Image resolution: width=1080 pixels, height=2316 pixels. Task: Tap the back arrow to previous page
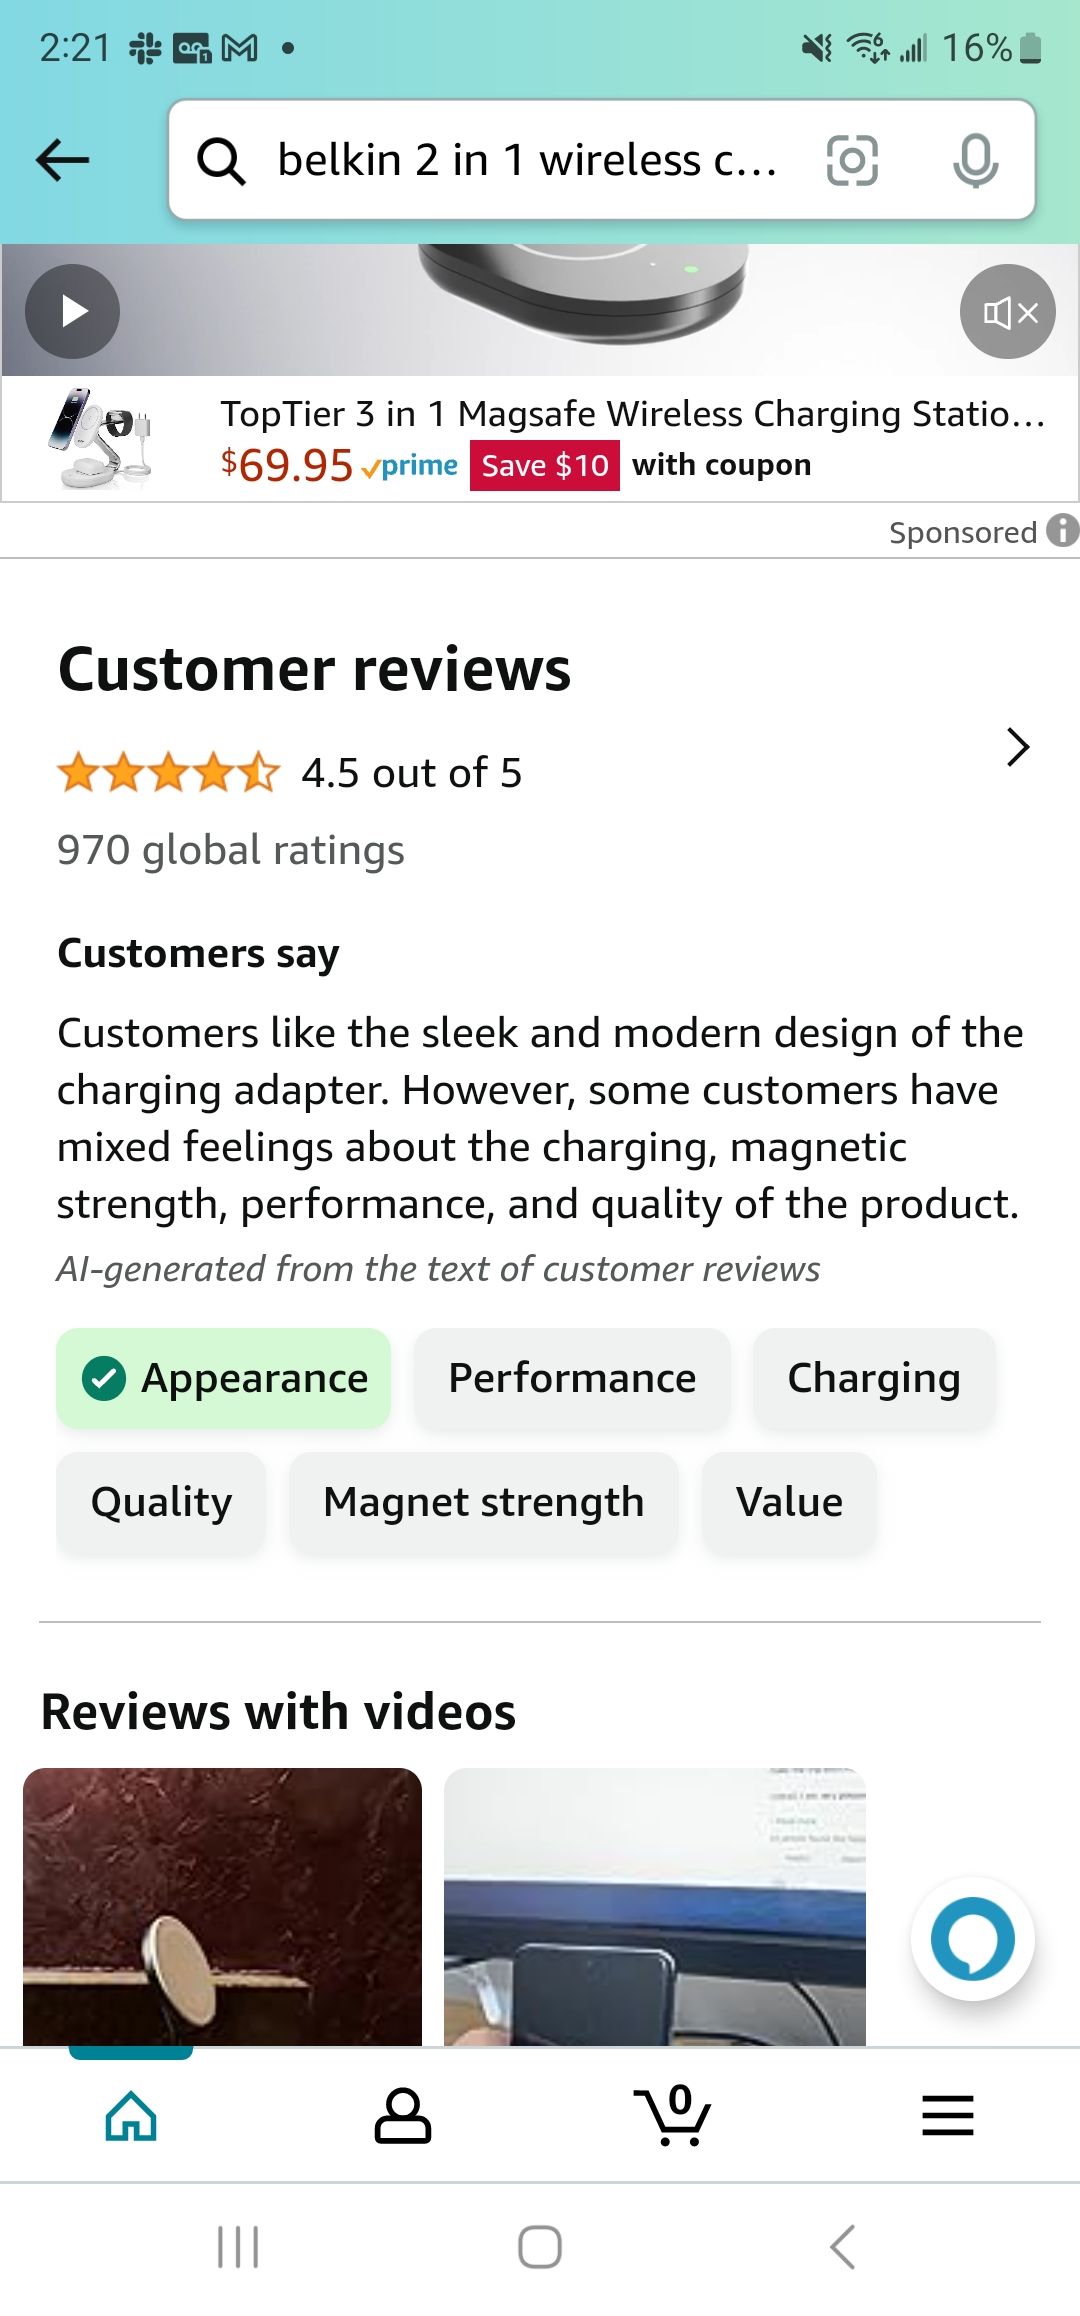pyautogui.click(x=62, y=160)
